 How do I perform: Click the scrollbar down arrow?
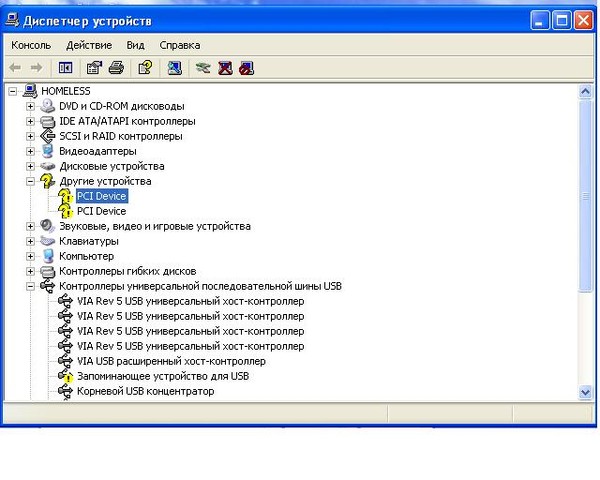pyautogui.click(x=587, y=392)
